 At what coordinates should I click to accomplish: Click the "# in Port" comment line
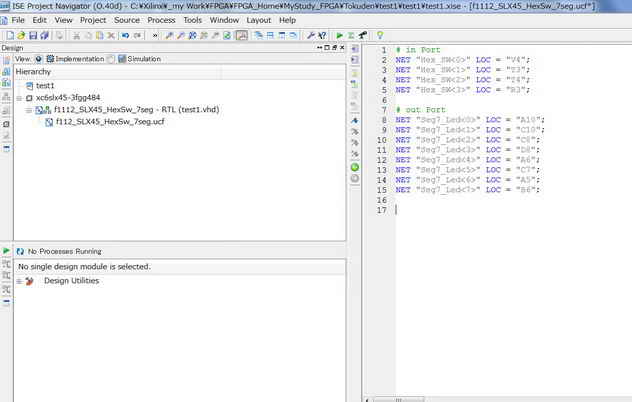pos(418,50)
